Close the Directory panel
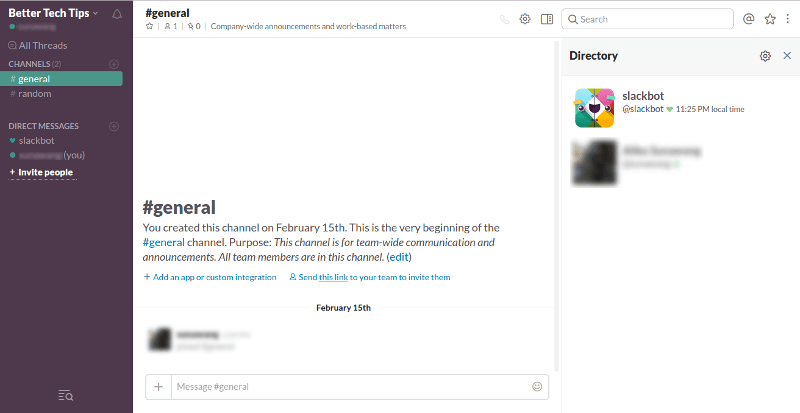Screen dimensions: 800x413 [x=787, y=56]
